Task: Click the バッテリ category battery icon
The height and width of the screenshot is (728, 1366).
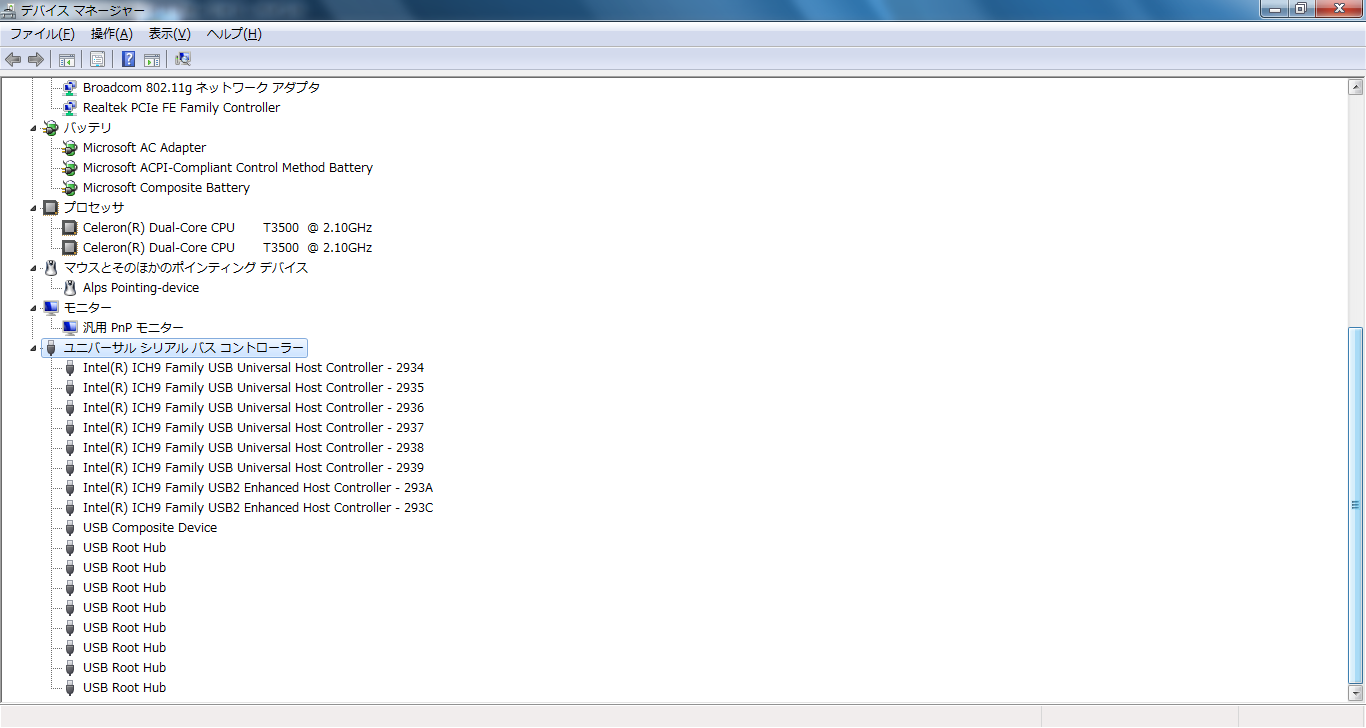Action: tap(51, 127)
